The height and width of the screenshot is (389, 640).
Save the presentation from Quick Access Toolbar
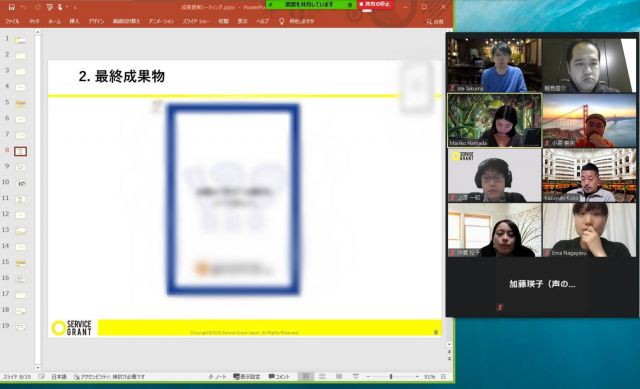click(11, 7)
